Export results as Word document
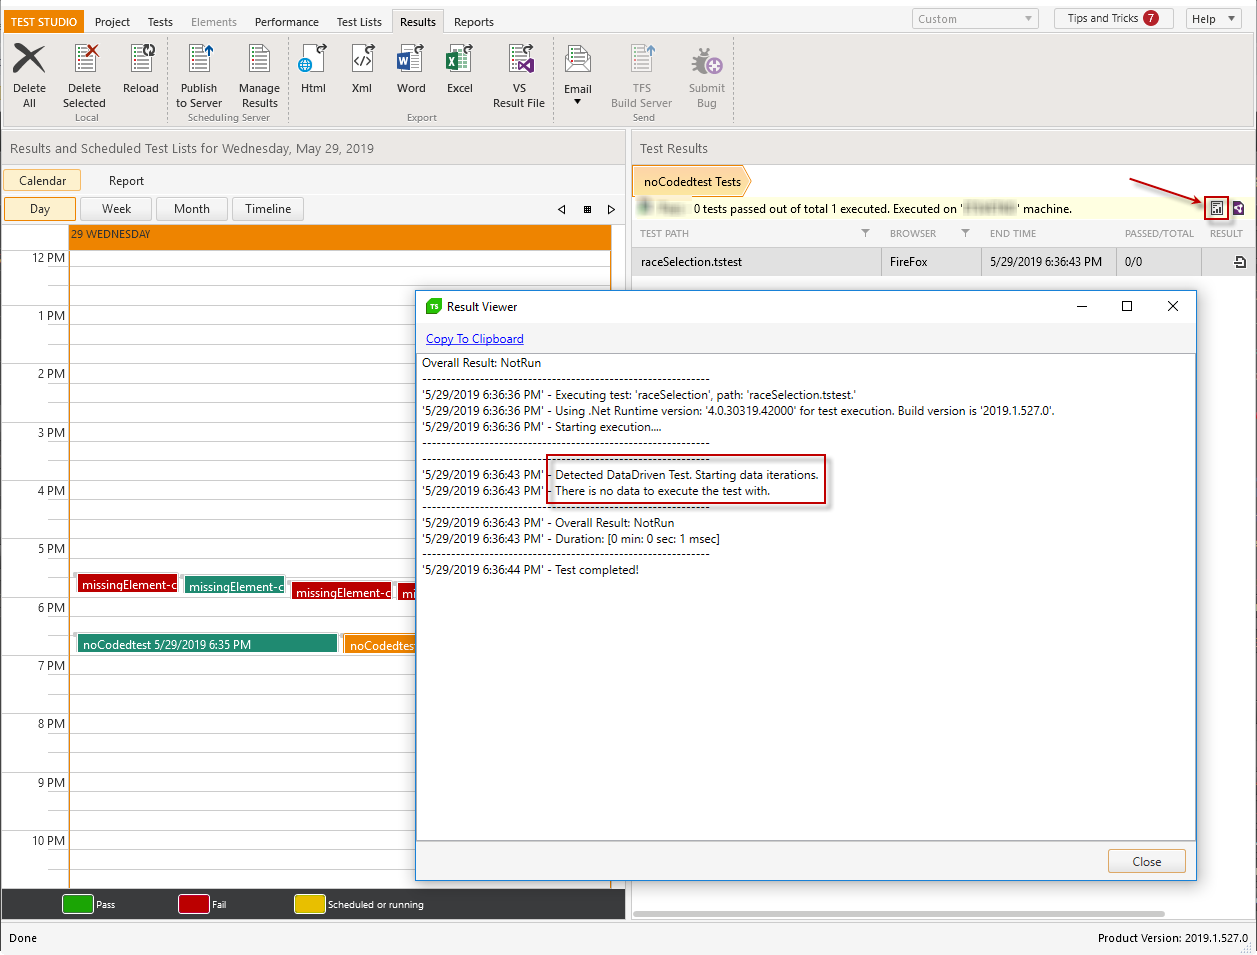The height and width of the screenshot is (955, 1257). pyautogui.click(x=410, y=60)
